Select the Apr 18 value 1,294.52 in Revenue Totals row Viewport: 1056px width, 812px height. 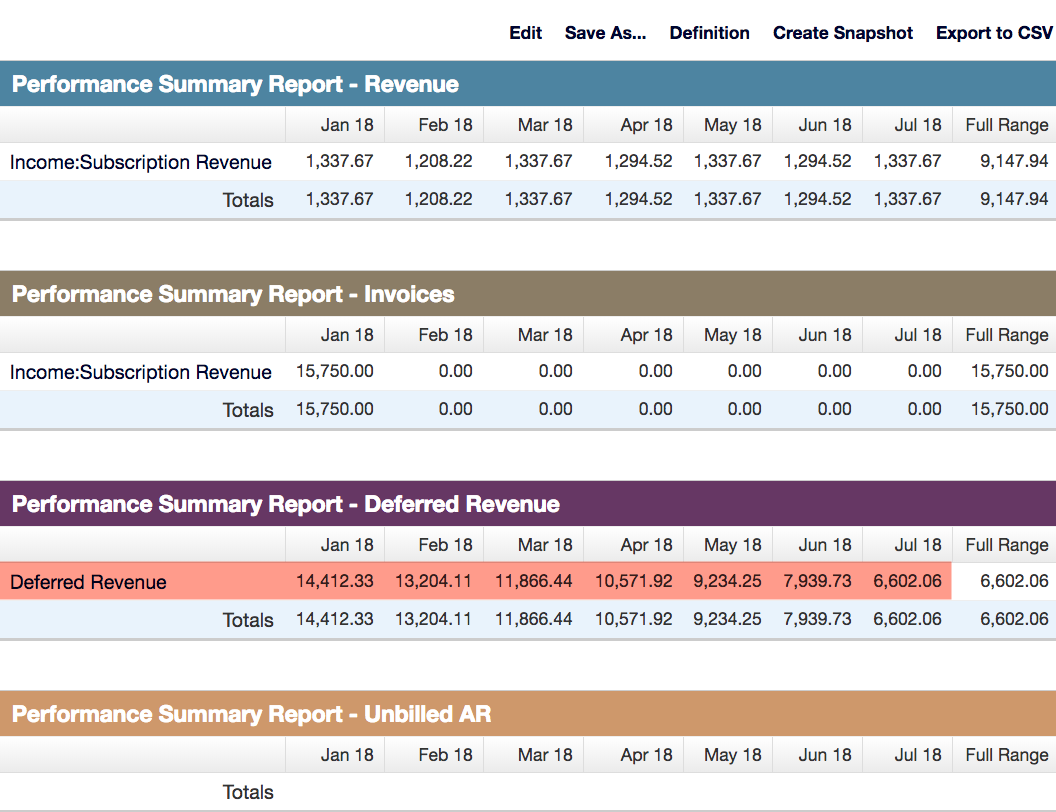coord(638,199)
